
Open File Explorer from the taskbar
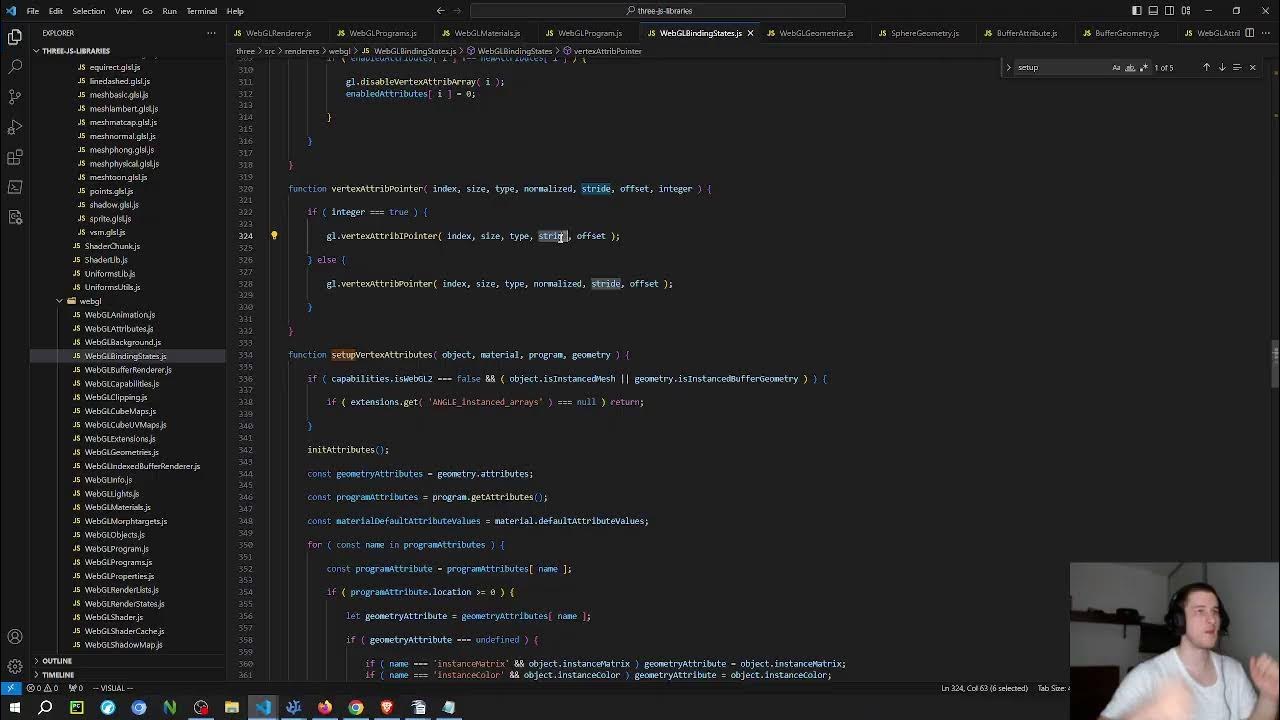(232, 708)
